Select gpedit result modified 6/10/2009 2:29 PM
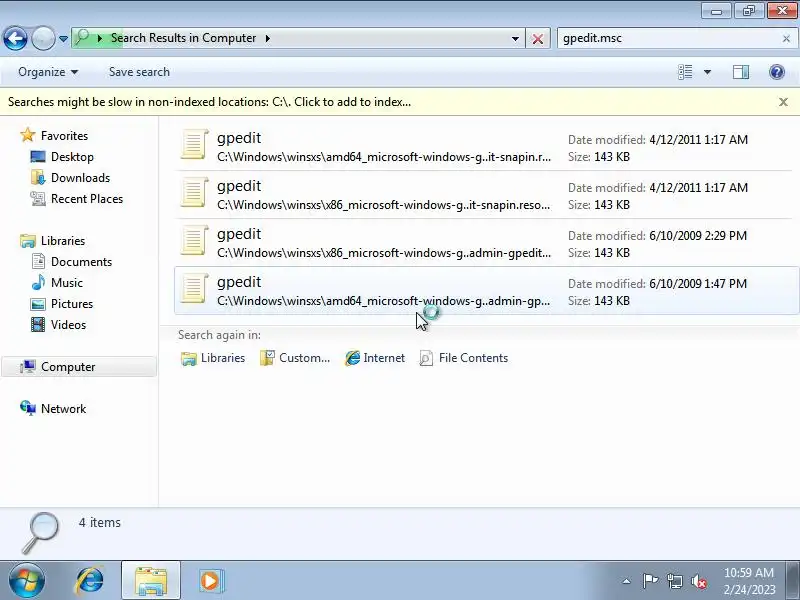Image resolution: width=800 pixels, height=600 pixels. 486,242
